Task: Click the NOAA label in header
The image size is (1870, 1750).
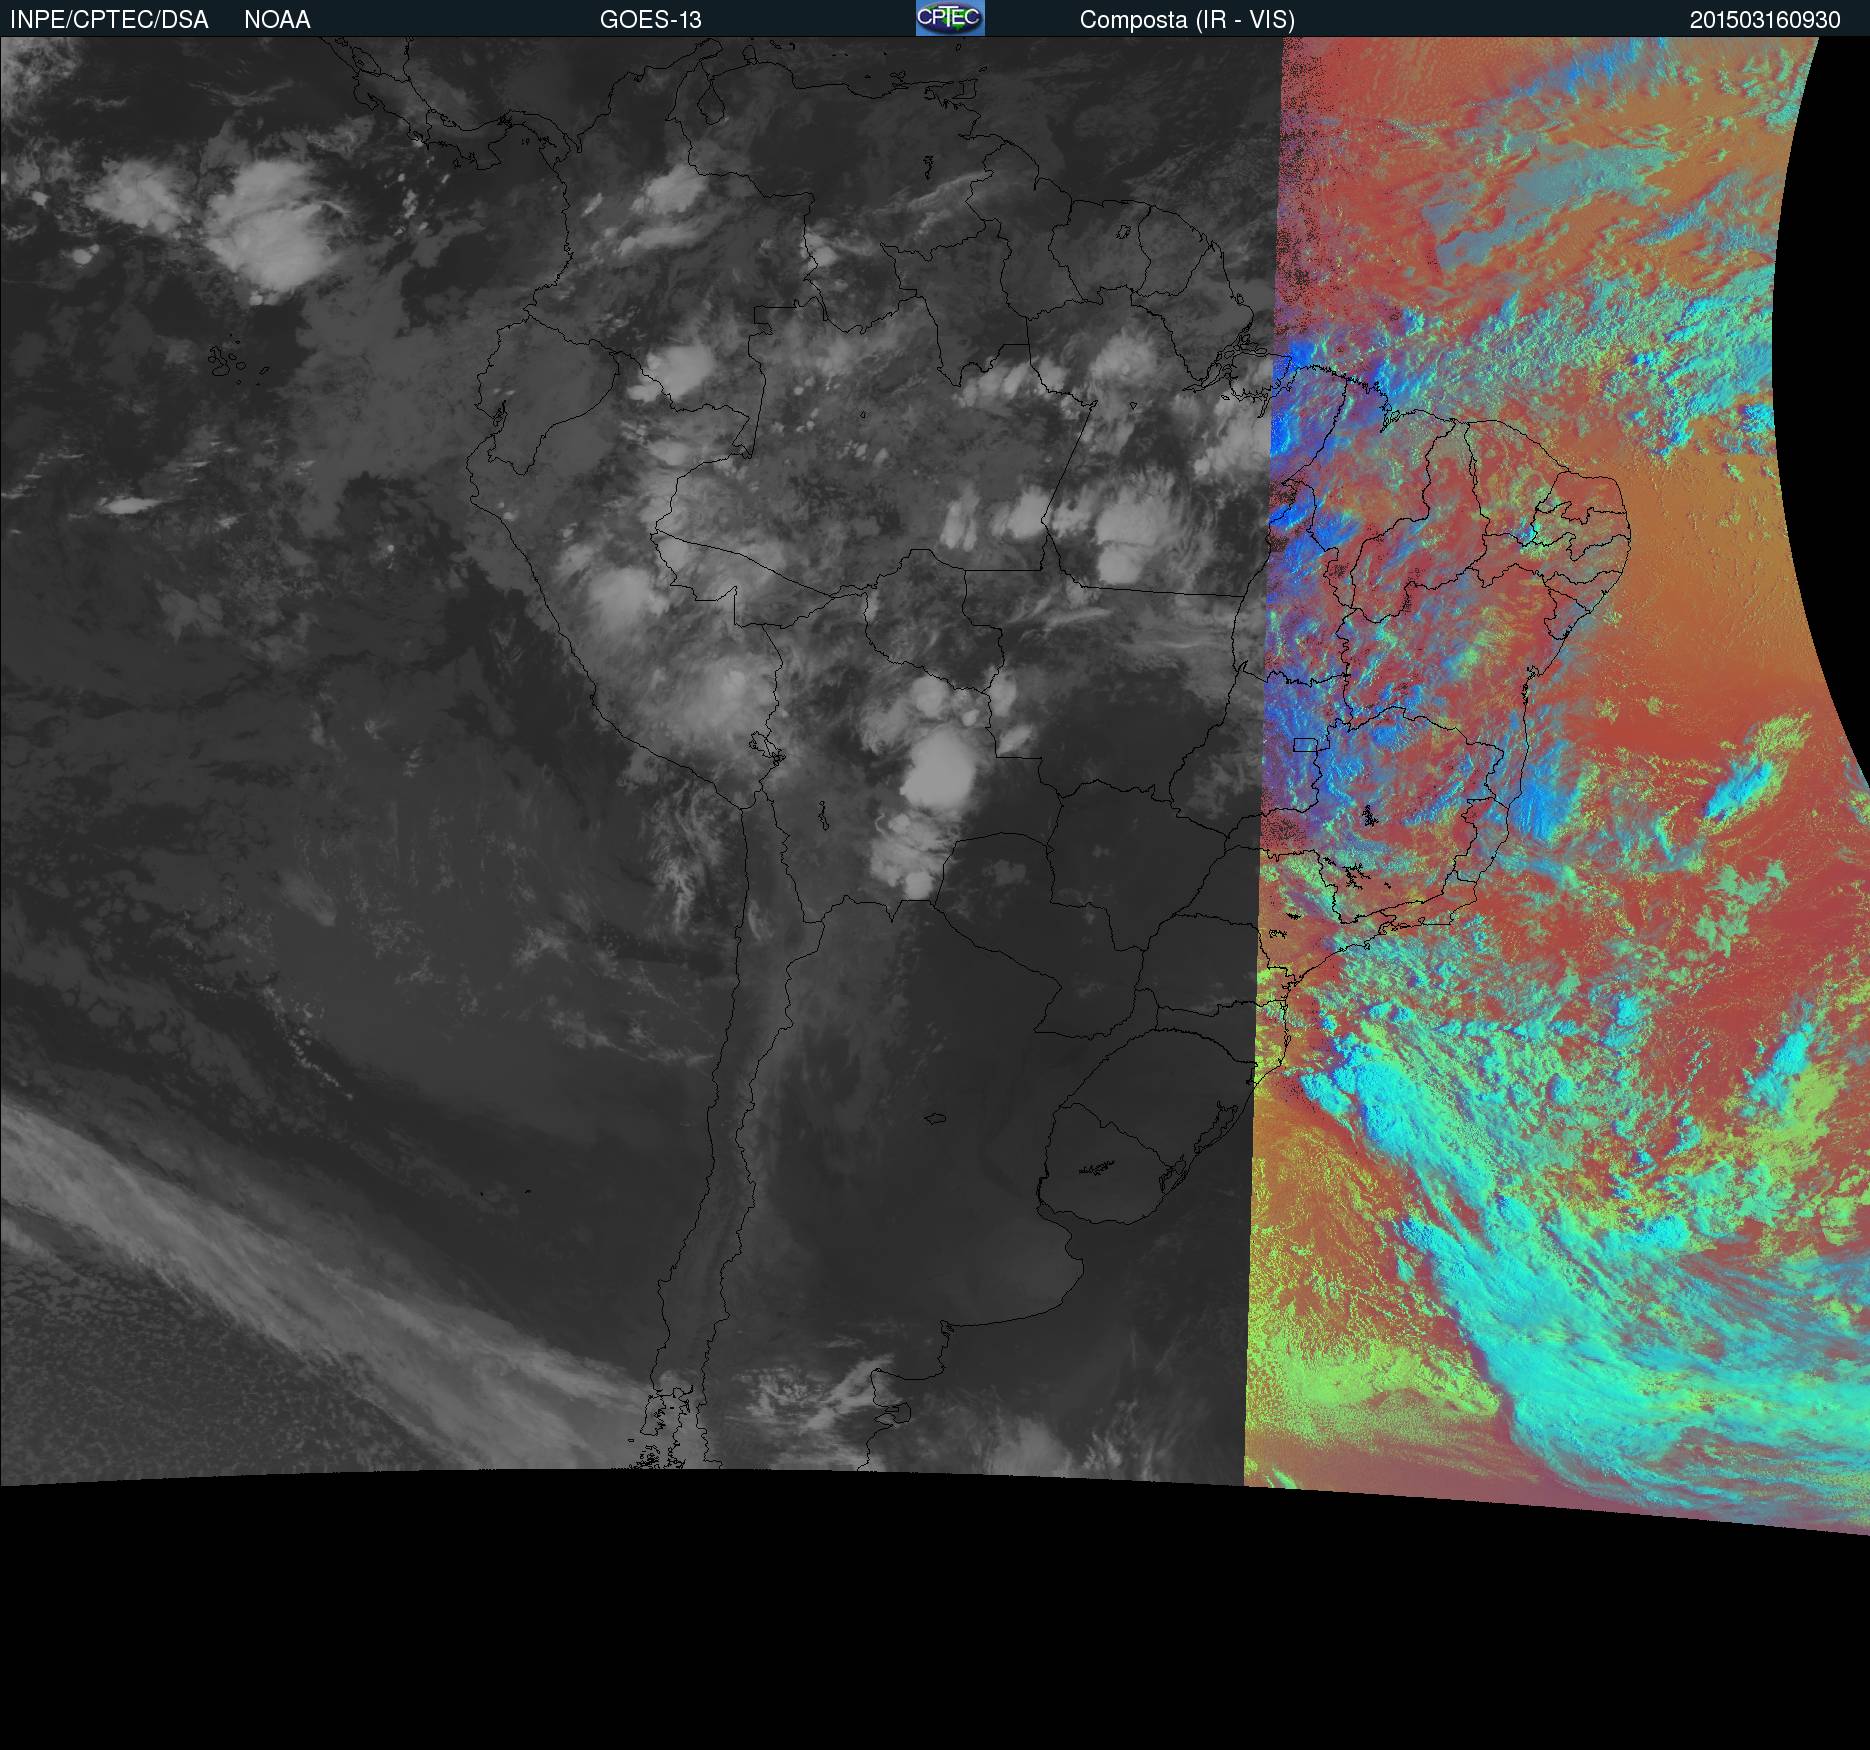Action: coord(277,20)
